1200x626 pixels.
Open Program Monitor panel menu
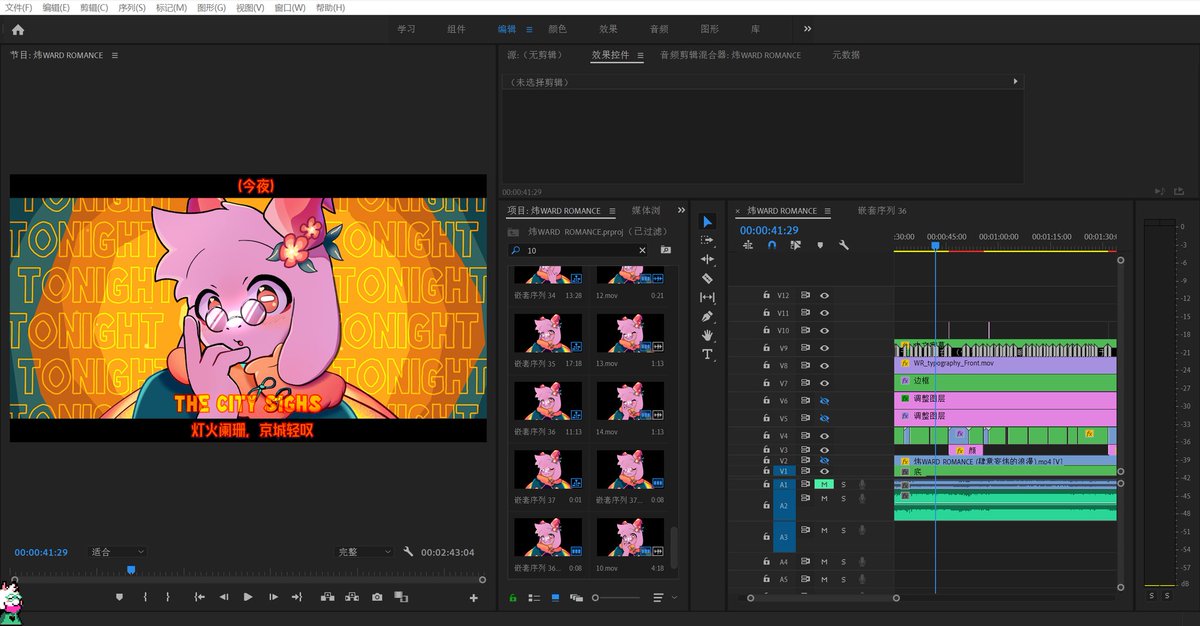tap(115, 55)
